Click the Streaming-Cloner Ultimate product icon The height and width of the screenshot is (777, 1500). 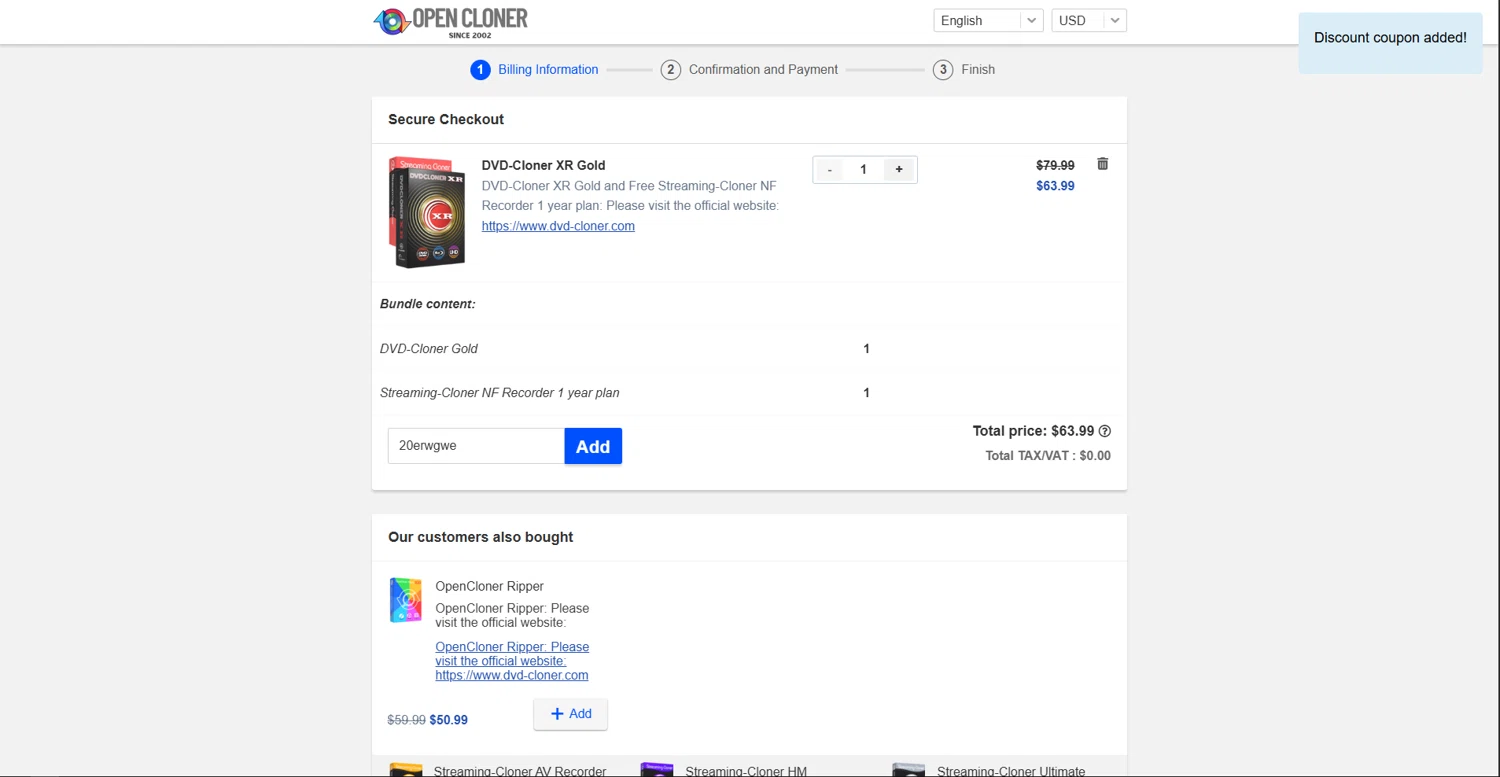click(909, 770)
